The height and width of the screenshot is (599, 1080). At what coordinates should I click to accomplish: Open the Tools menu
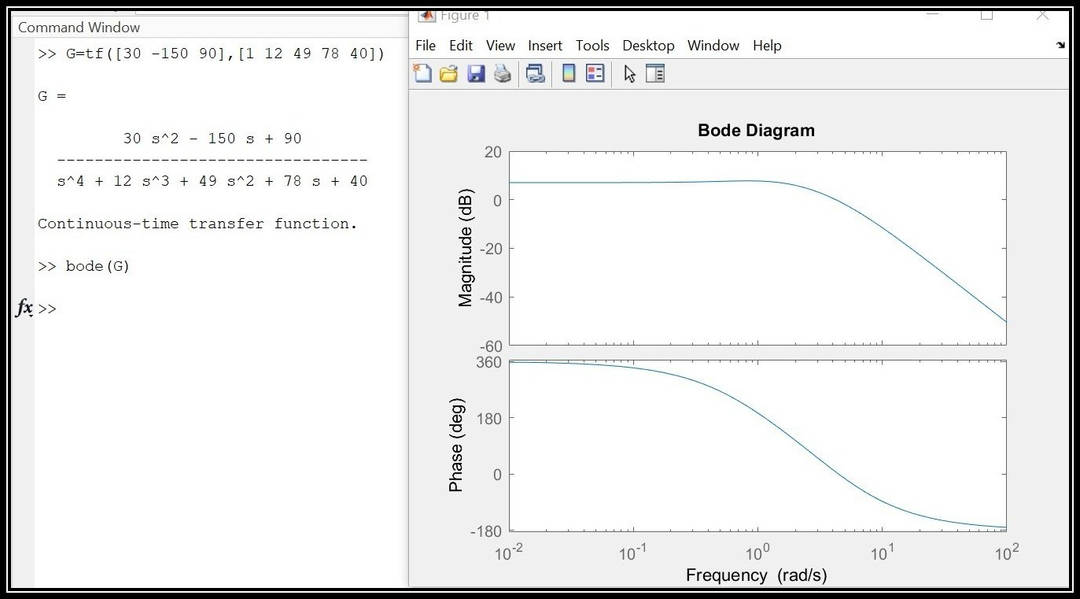point(592,45)
